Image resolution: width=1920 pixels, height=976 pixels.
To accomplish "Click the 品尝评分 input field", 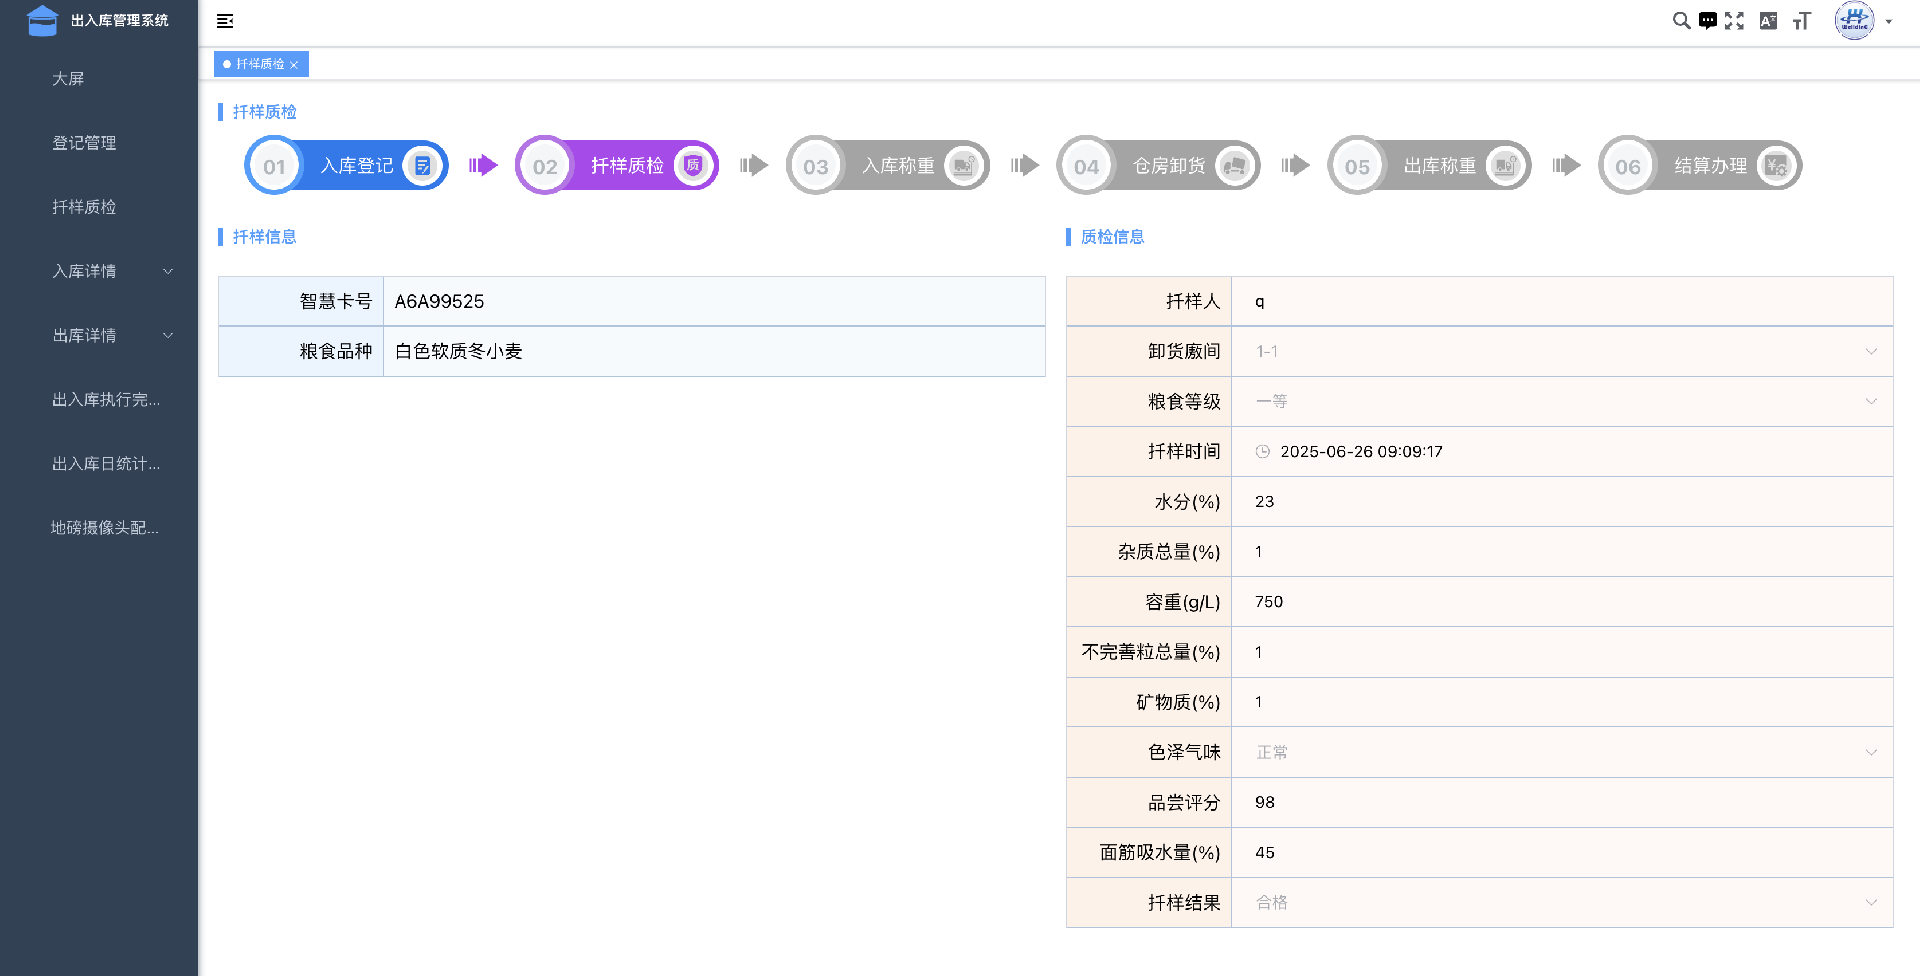I will pos(1562,803).
